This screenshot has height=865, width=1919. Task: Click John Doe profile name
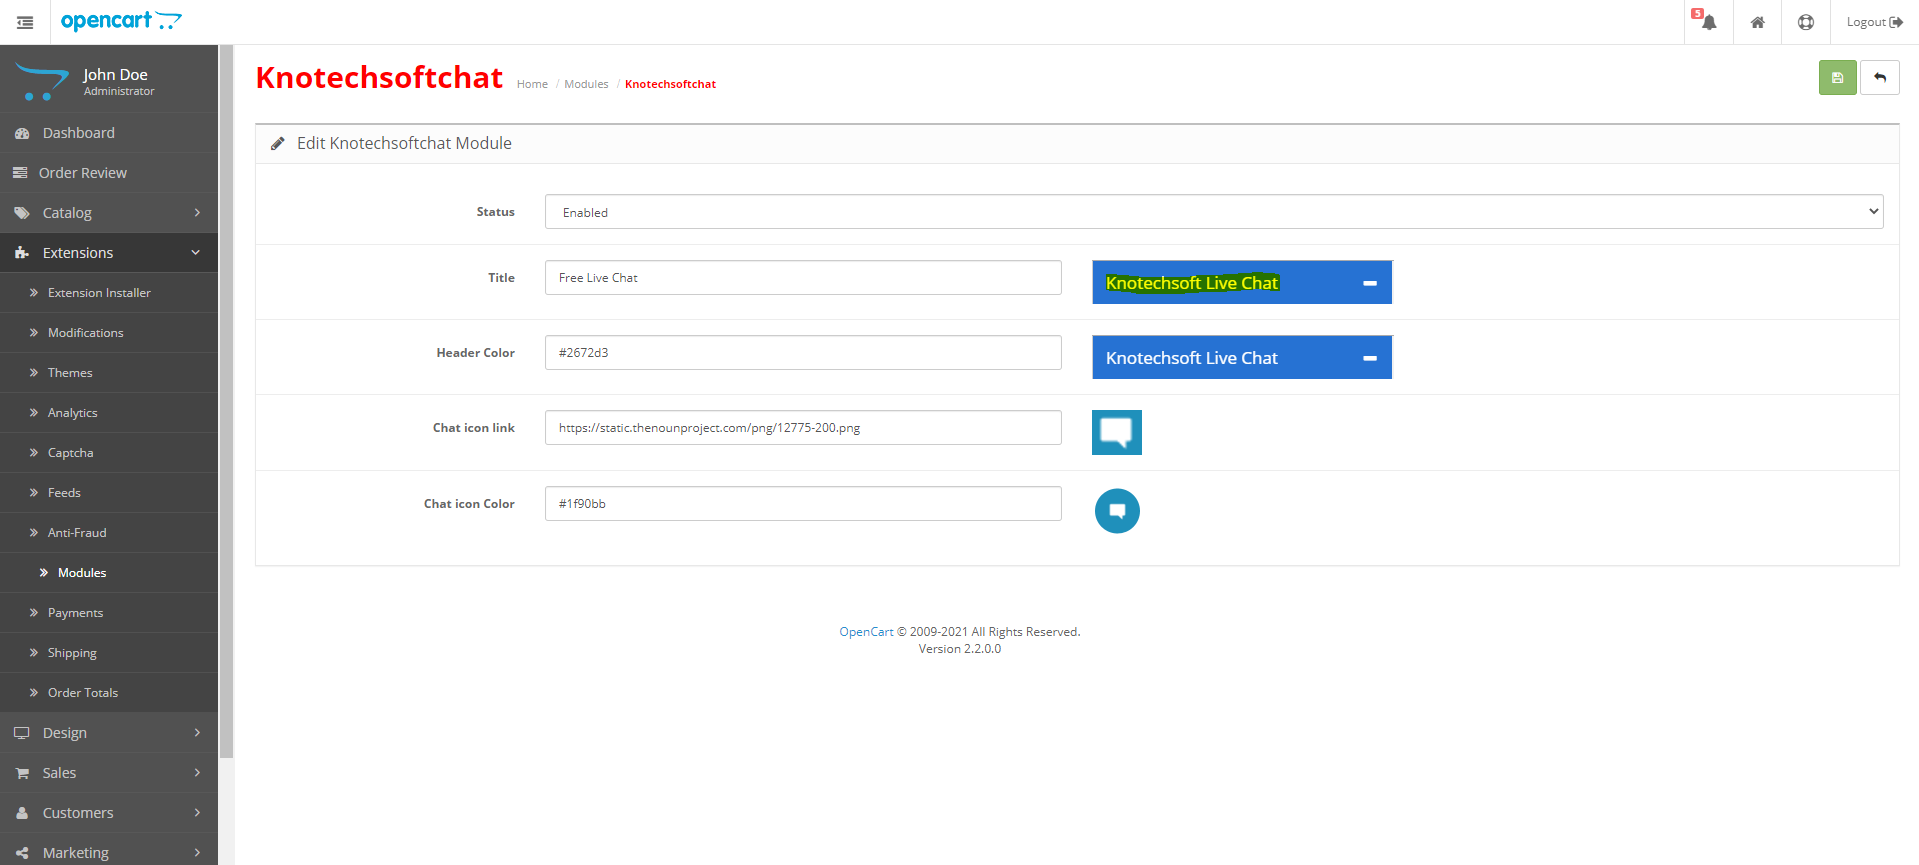[115, 75]
